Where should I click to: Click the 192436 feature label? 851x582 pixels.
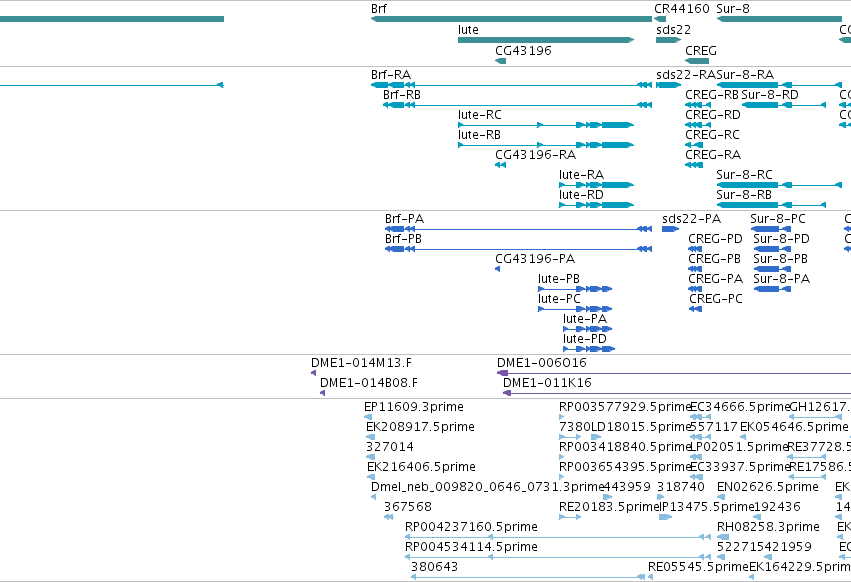[x=777, y=507]
